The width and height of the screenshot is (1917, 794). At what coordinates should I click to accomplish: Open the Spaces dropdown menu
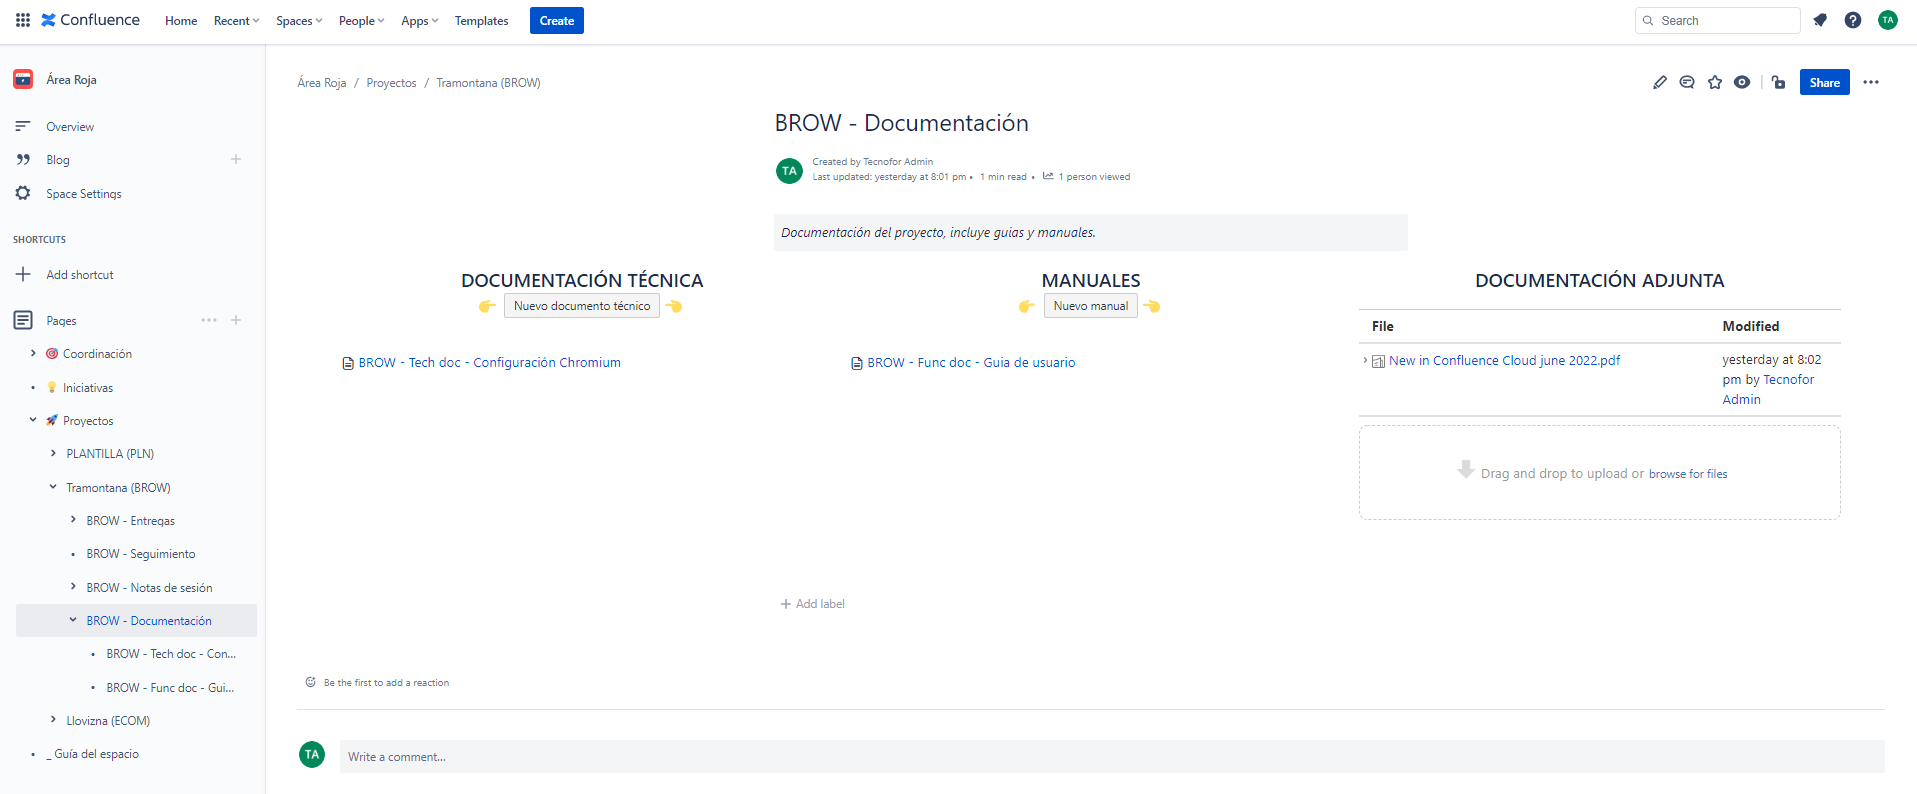tap(299, 21)
